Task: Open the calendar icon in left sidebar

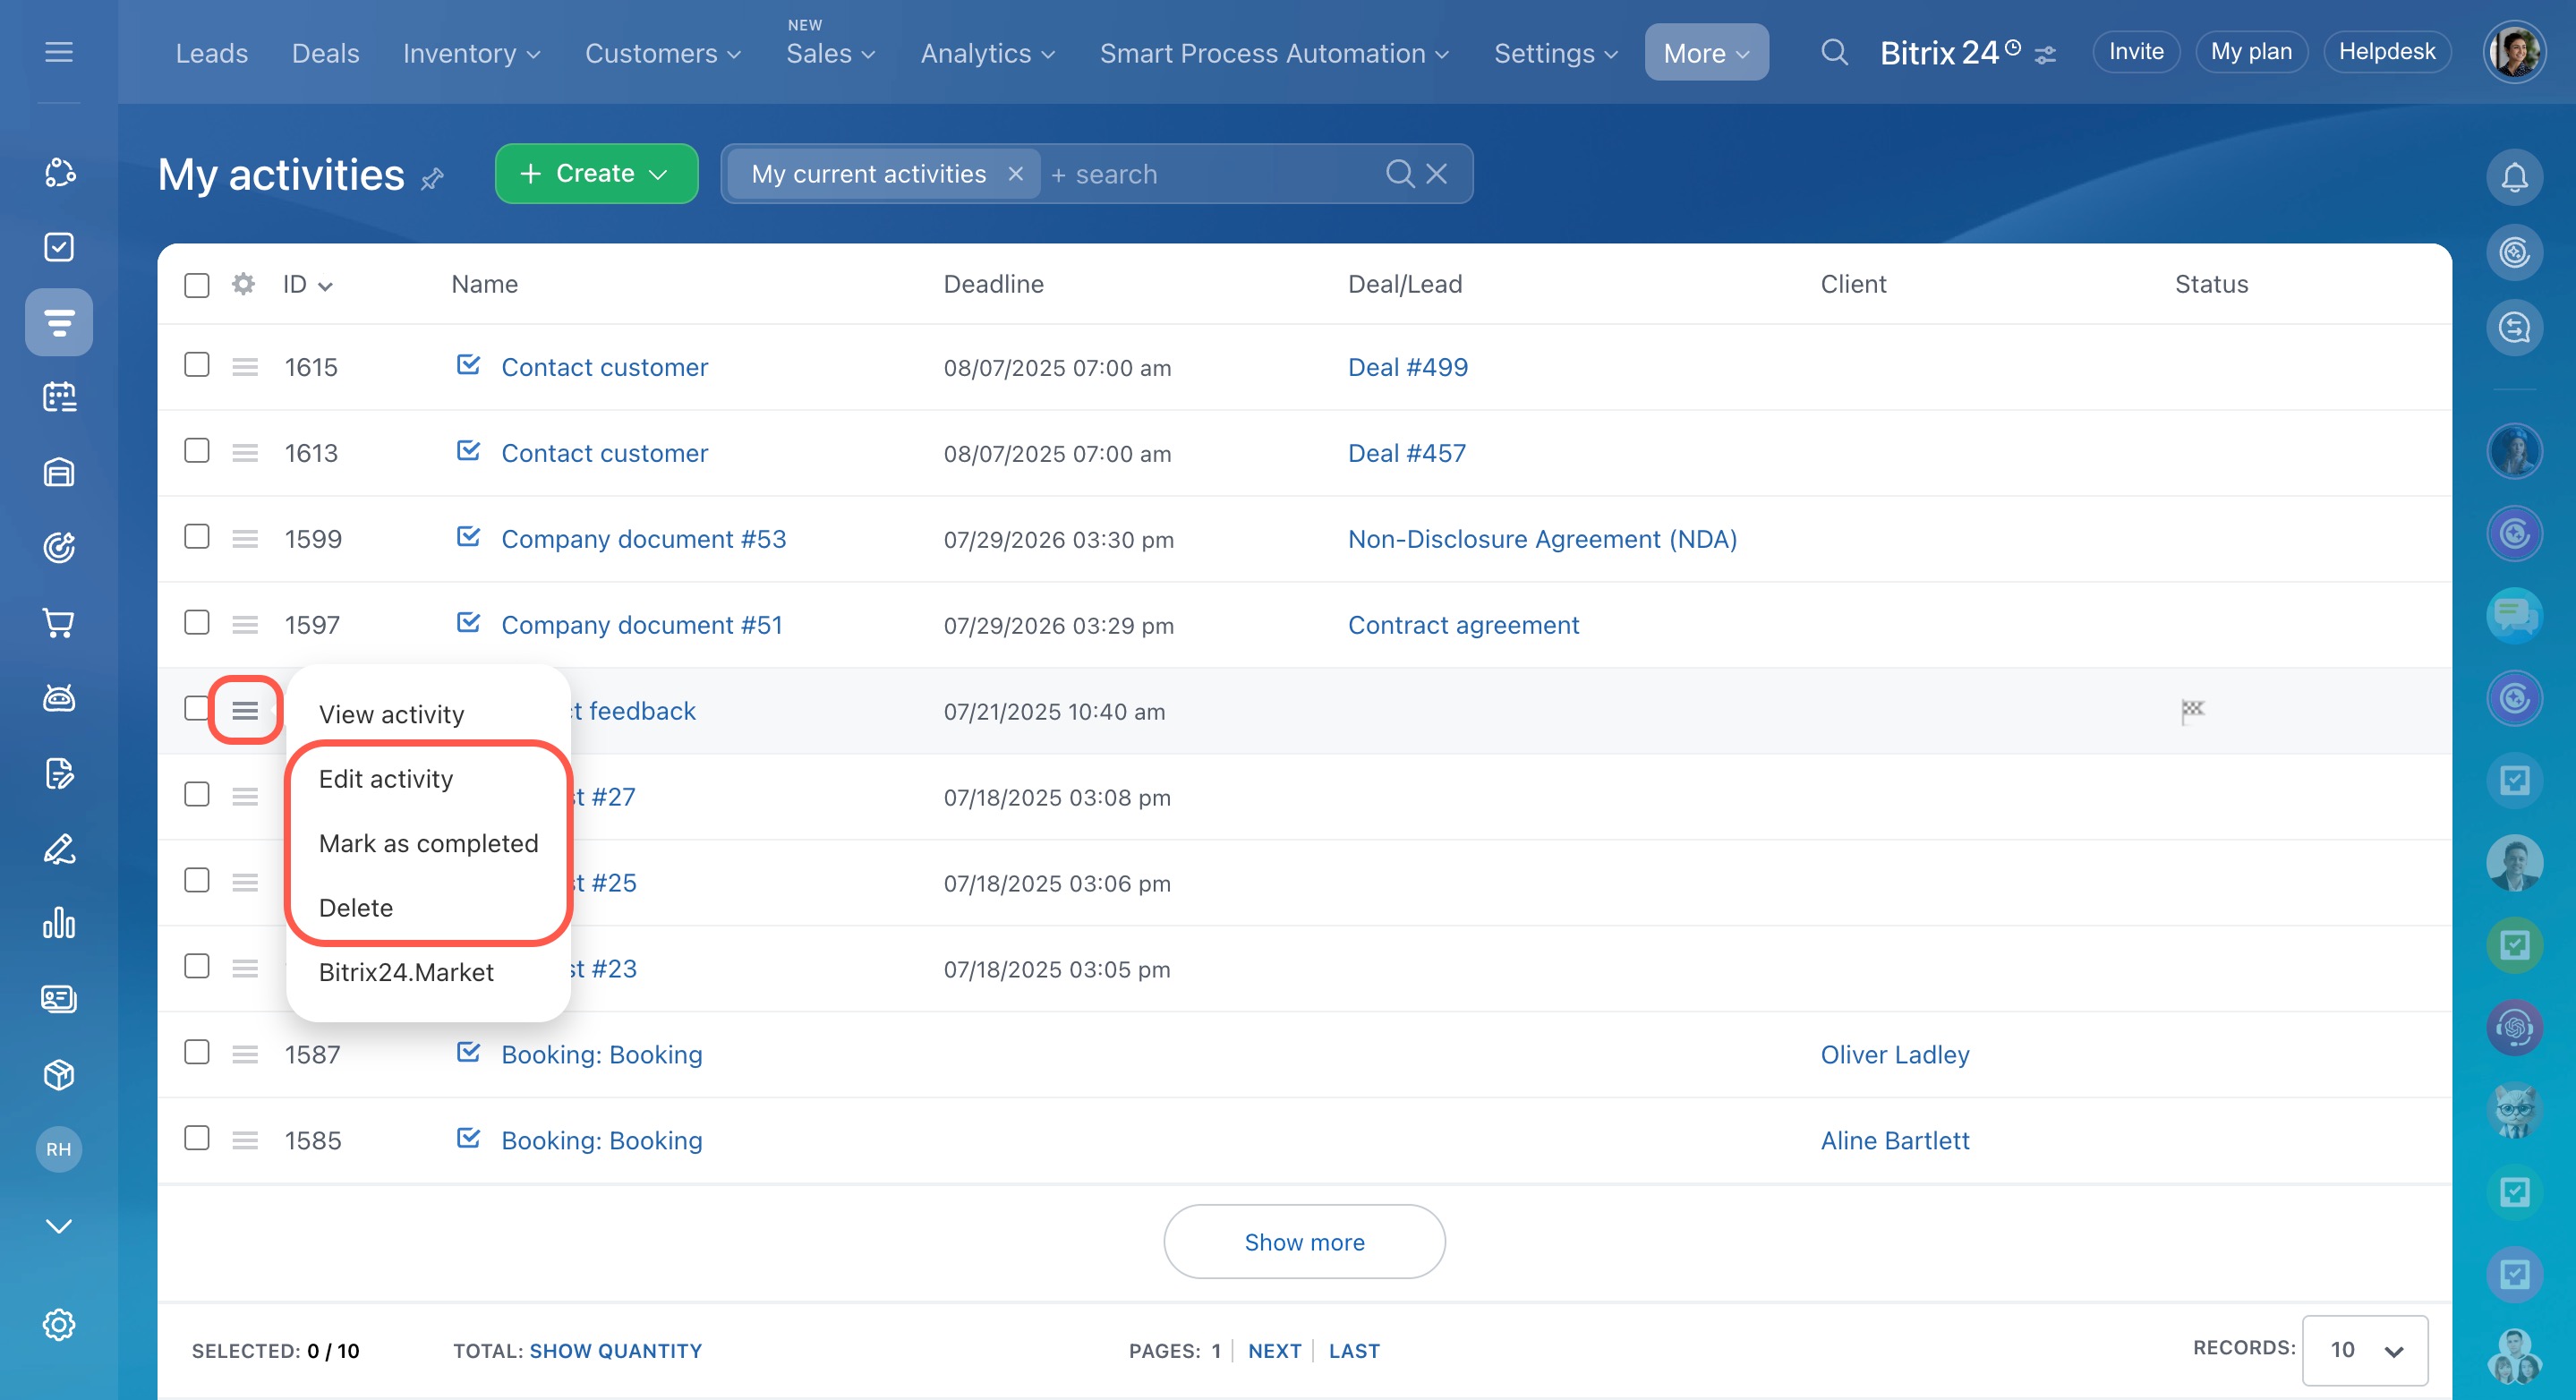Action: point(59,397)
